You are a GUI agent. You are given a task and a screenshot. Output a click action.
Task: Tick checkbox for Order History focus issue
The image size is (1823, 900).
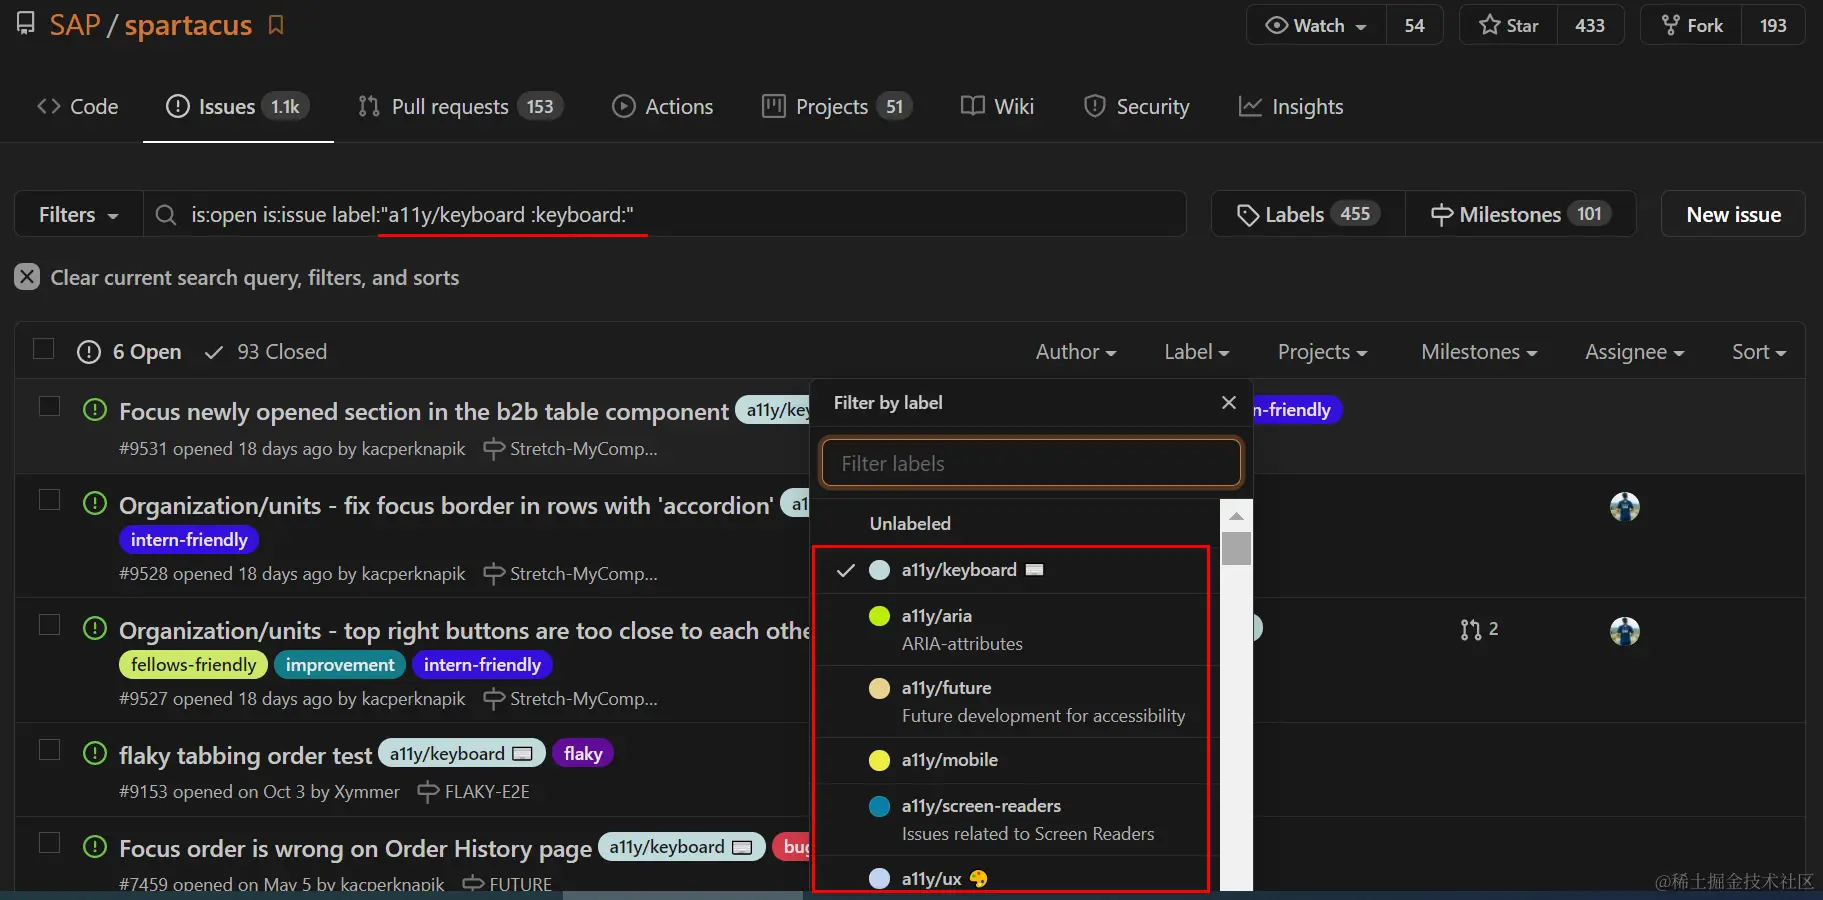coord(49,843)
